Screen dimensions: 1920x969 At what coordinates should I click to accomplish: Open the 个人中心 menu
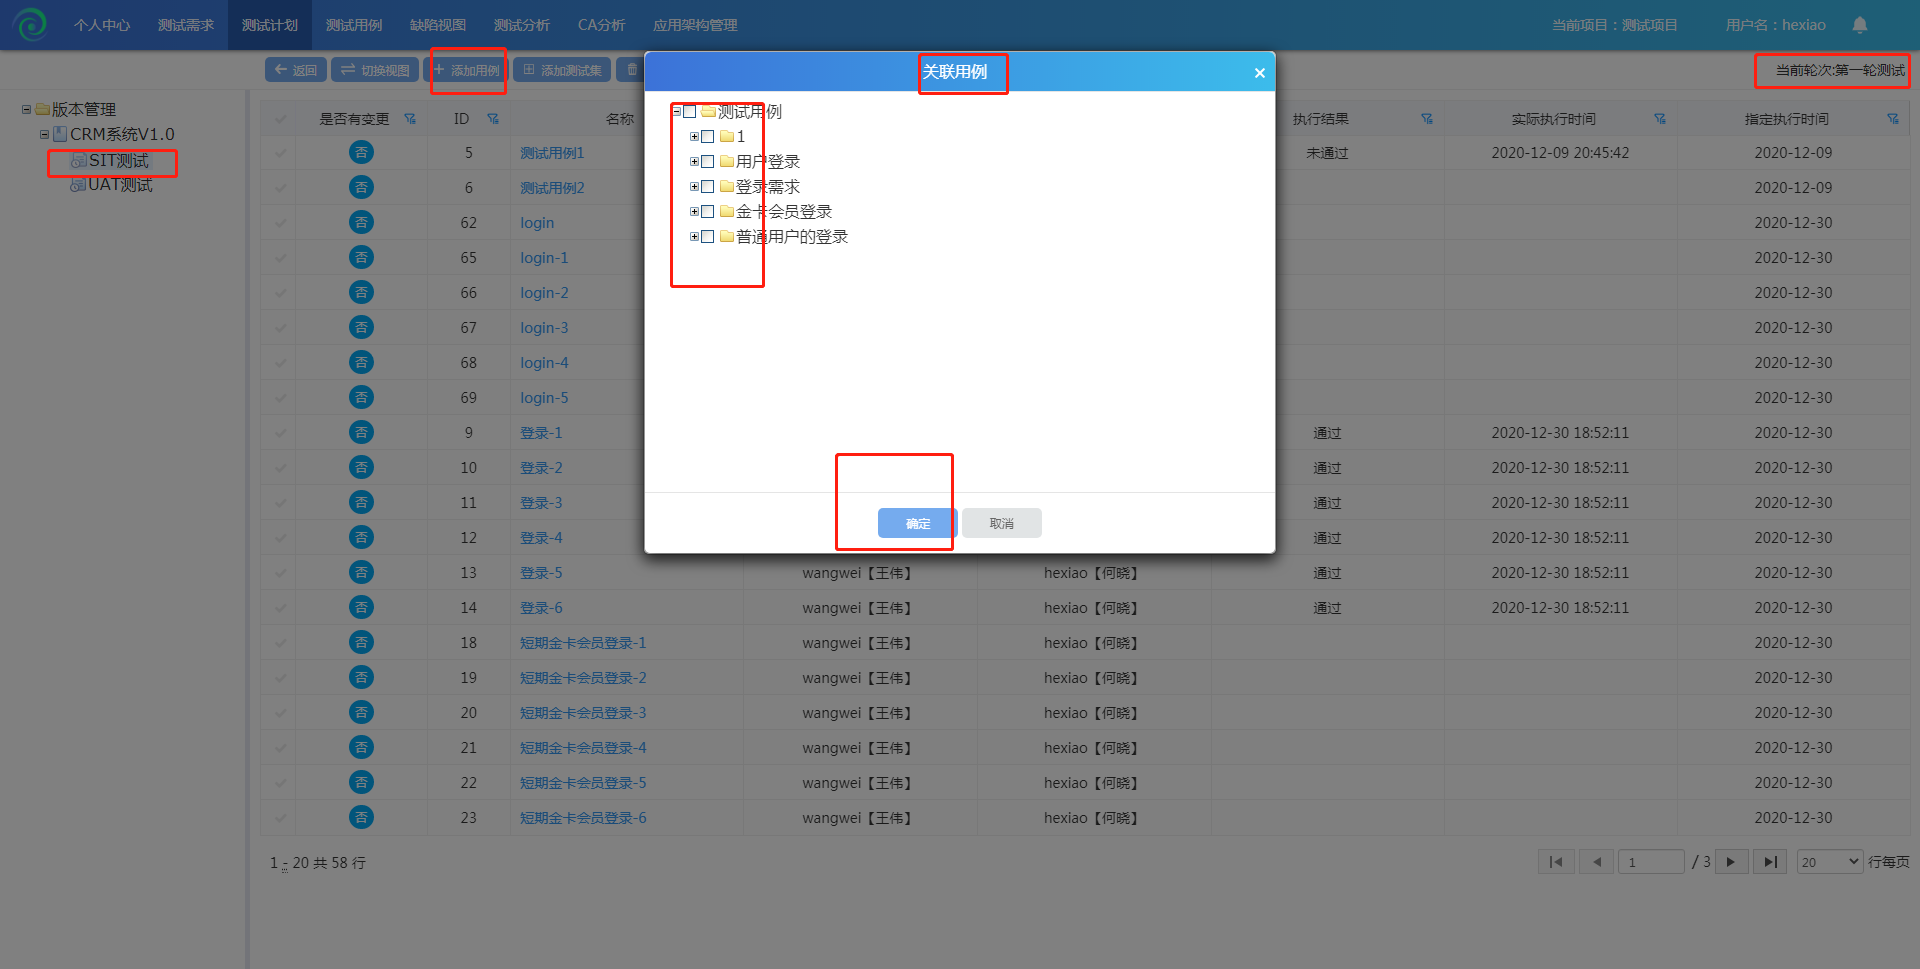[x=102, y=25]
